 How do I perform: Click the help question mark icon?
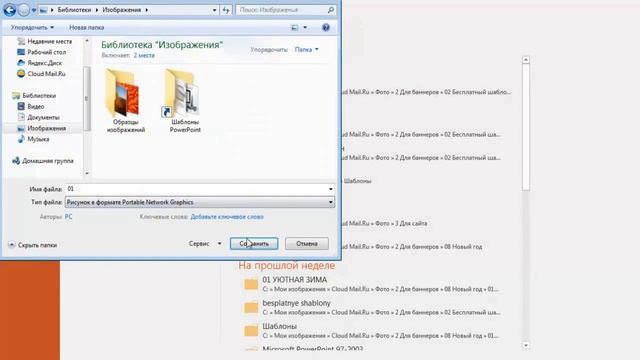pyautogui.click(x=326, y=27)
